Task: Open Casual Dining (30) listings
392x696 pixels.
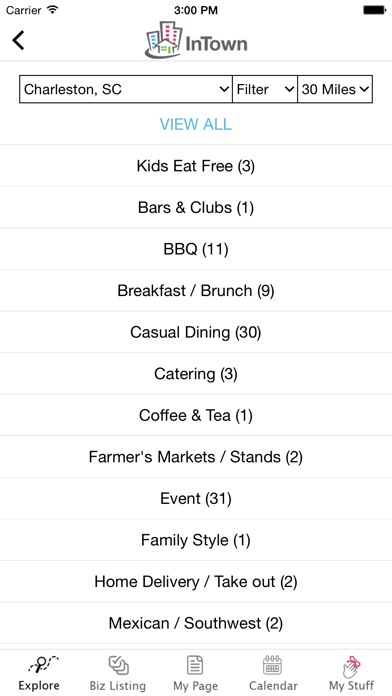Action: click(x=196, y=332)
